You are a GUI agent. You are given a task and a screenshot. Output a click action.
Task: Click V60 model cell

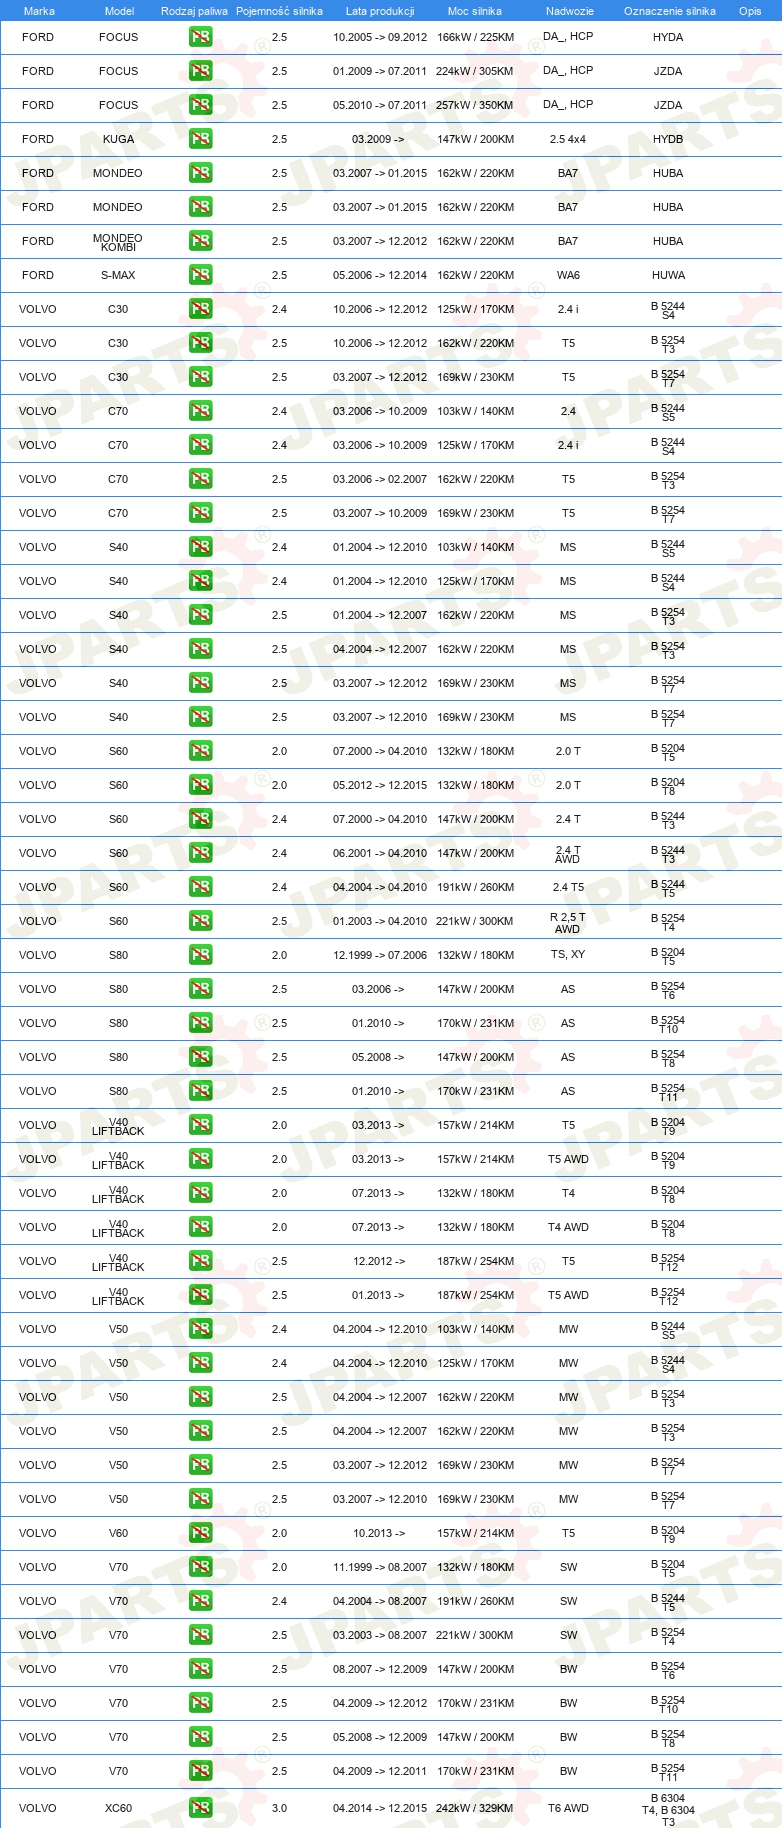tap(118, 1533)
